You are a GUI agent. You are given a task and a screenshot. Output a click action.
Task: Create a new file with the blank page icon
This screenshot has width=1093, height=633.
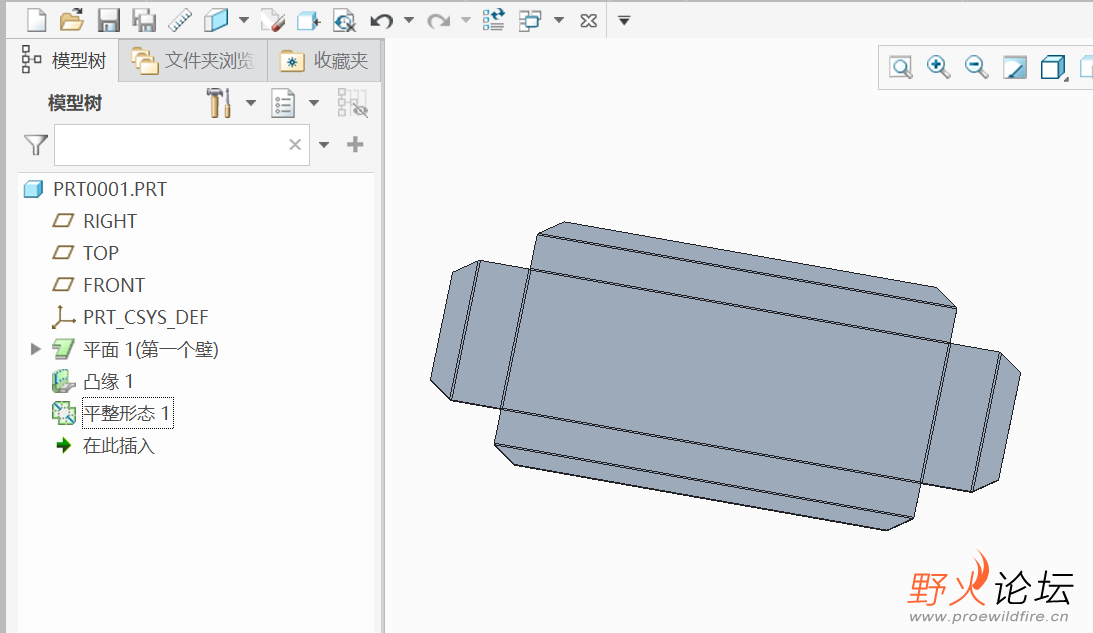click(x=36, y=20)
